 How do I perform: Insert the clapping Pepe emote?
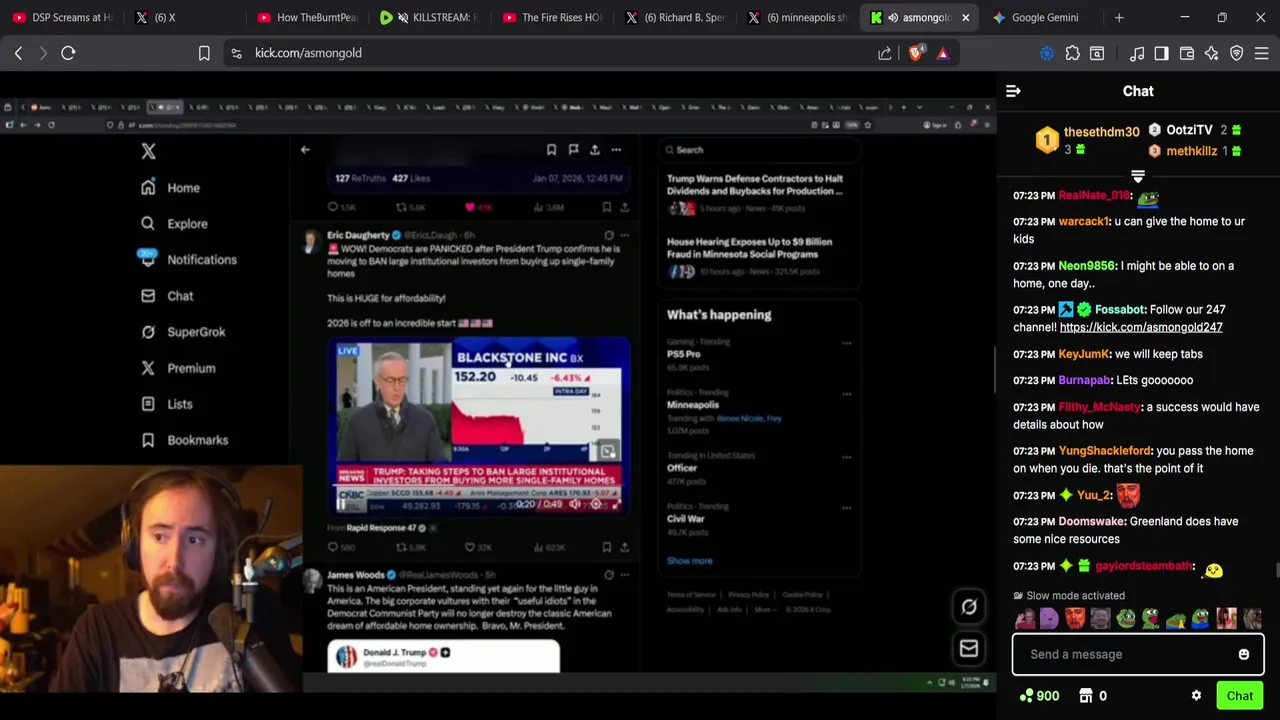[1126, 619]
